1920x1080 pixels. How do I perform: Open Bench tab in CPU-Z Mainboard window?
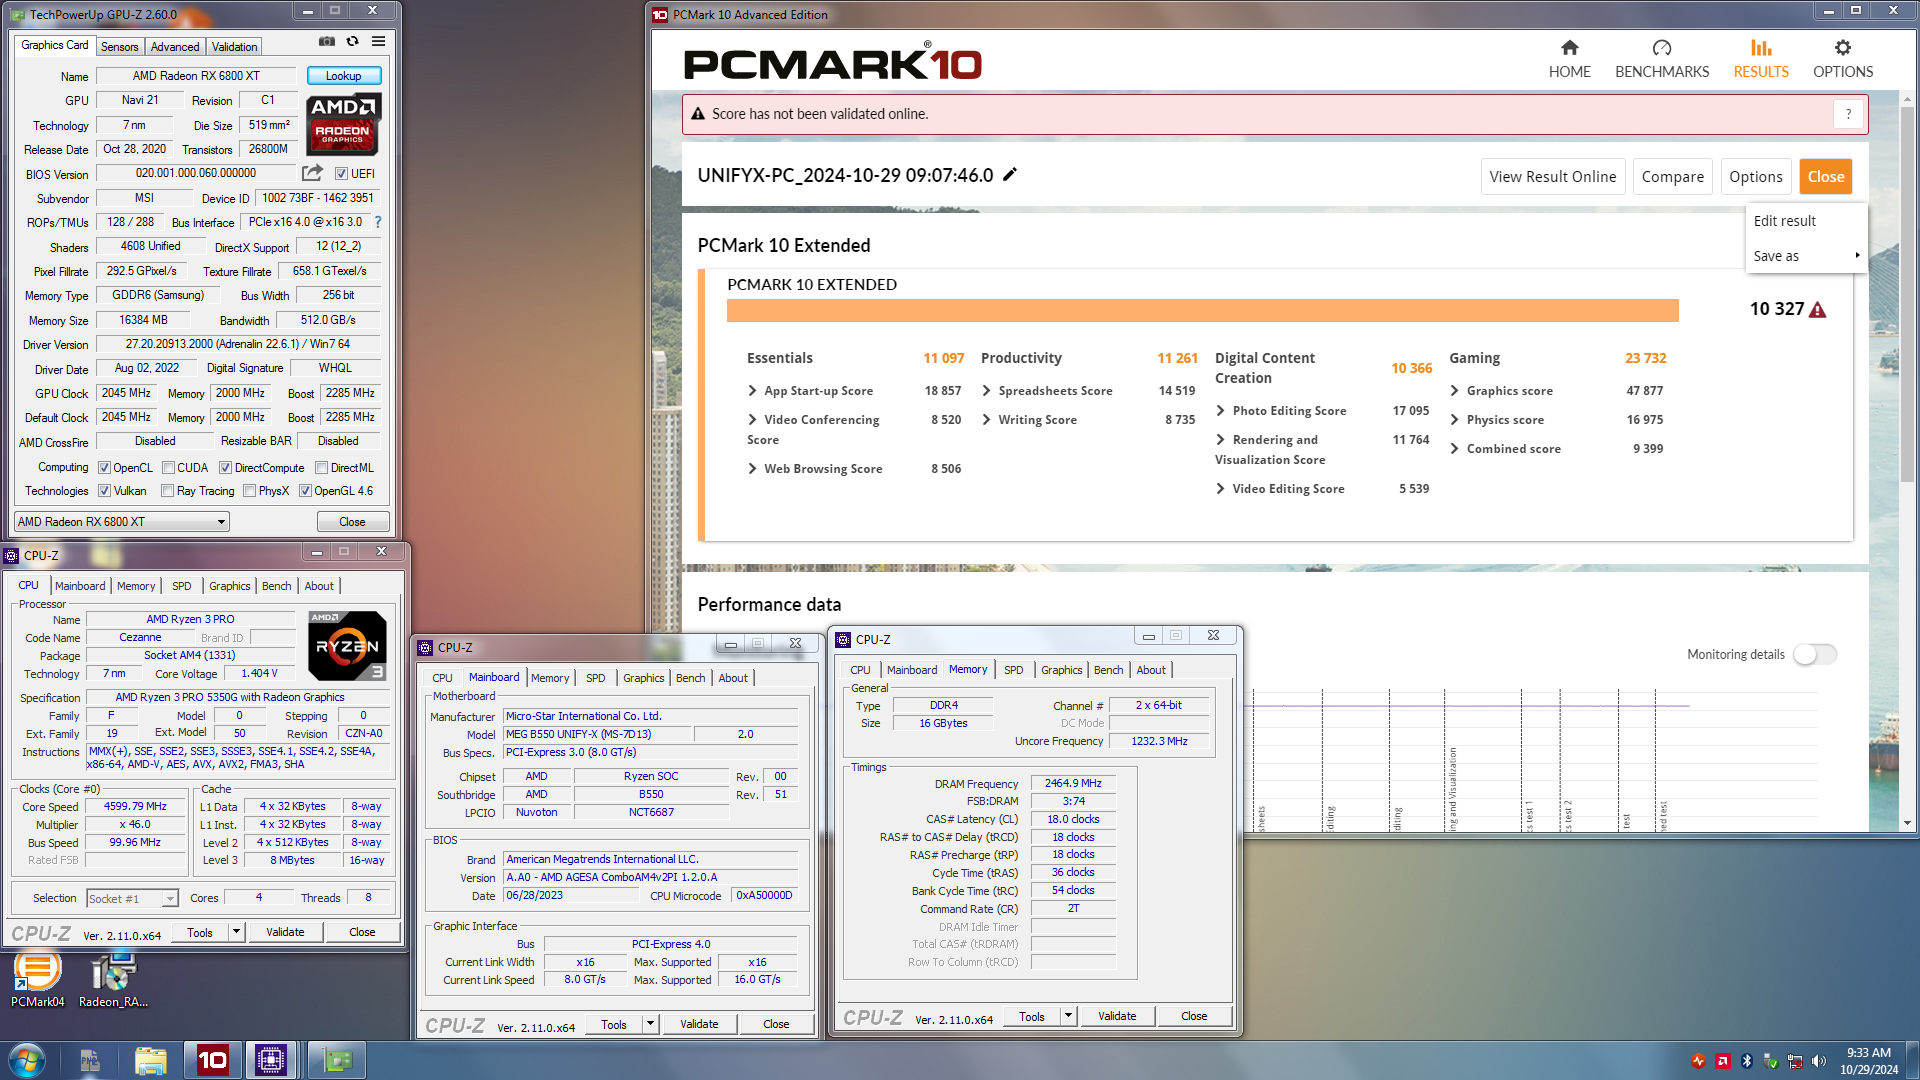point(690,678)
